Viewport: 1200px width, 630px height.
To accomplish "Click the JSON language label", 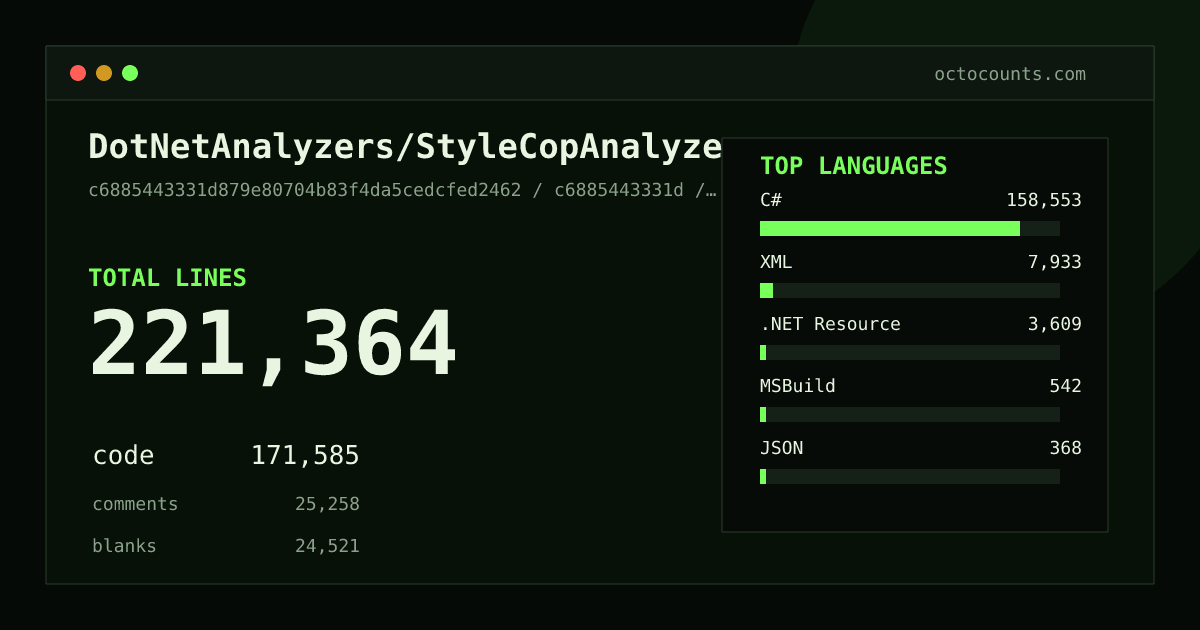I will [x=781, y=448].
